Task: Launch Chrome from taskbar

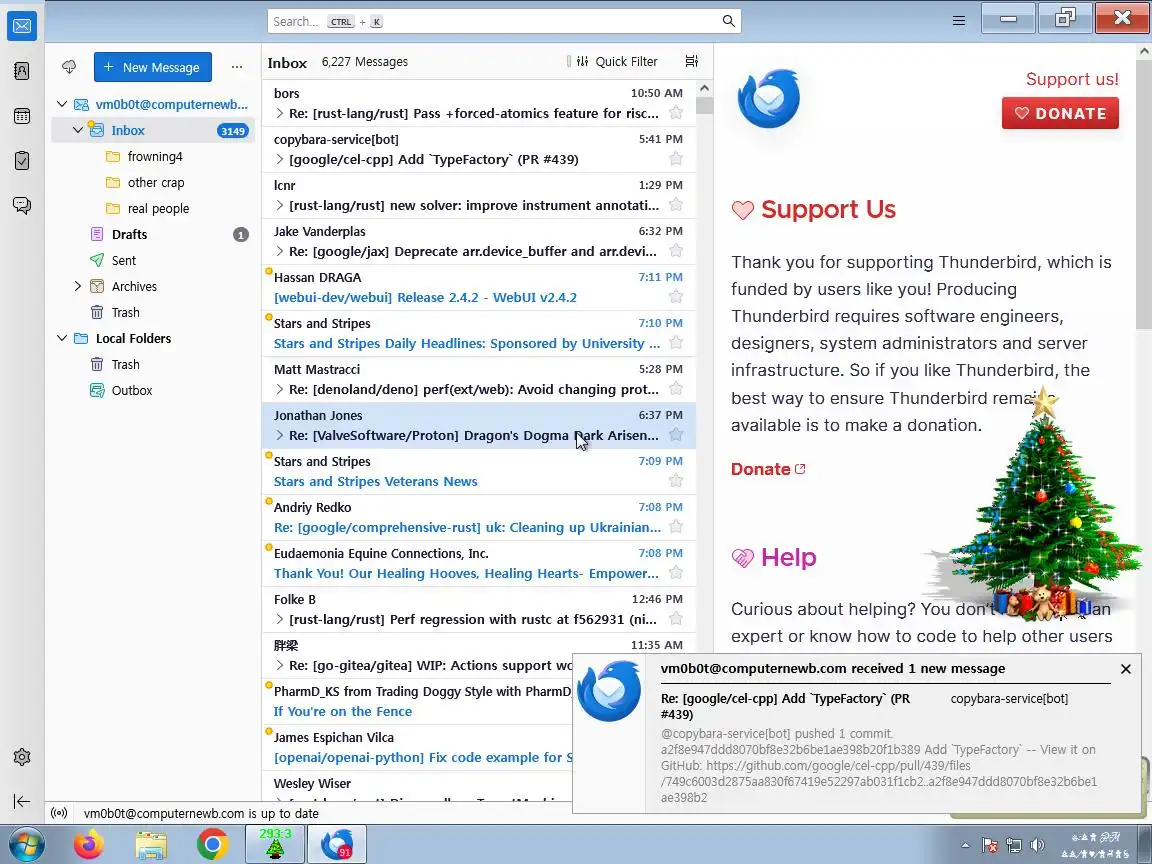Action: point(212,845)
